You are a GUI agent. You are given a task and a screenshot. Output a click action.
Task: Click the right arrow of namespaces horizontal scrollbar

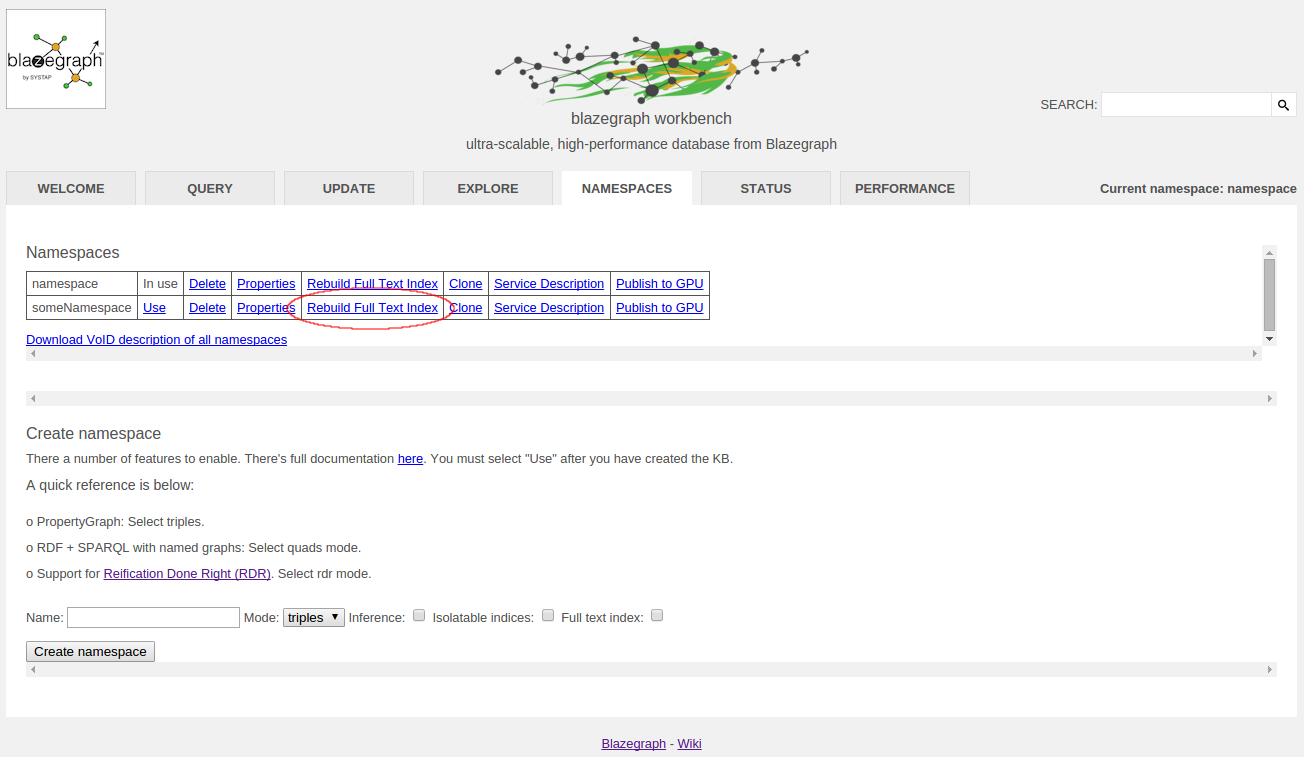(1255, 354)
